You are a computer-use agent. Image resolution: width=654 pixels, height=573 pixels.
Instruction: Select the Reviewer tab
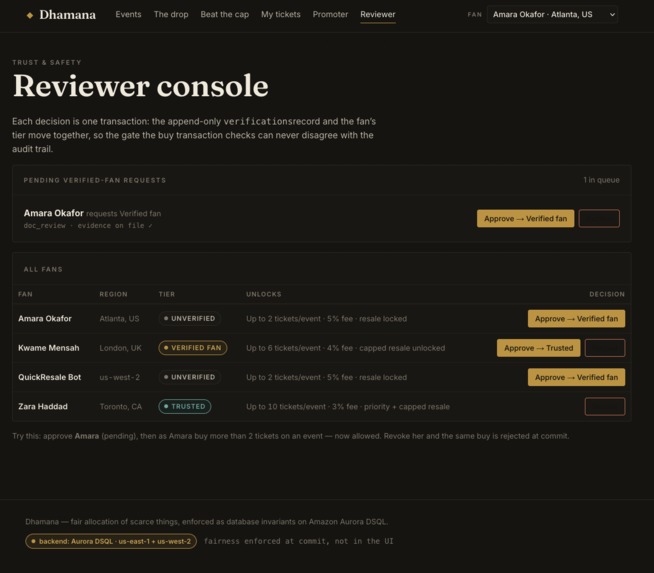click(x=378, y=14)
